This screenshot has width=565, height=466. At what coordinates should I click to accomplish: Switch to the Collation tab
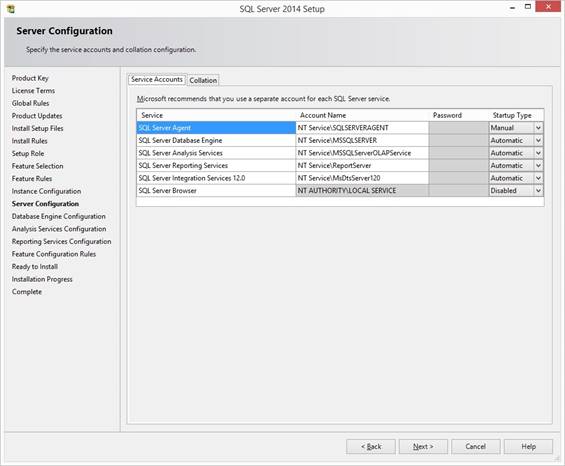point(203,80)
